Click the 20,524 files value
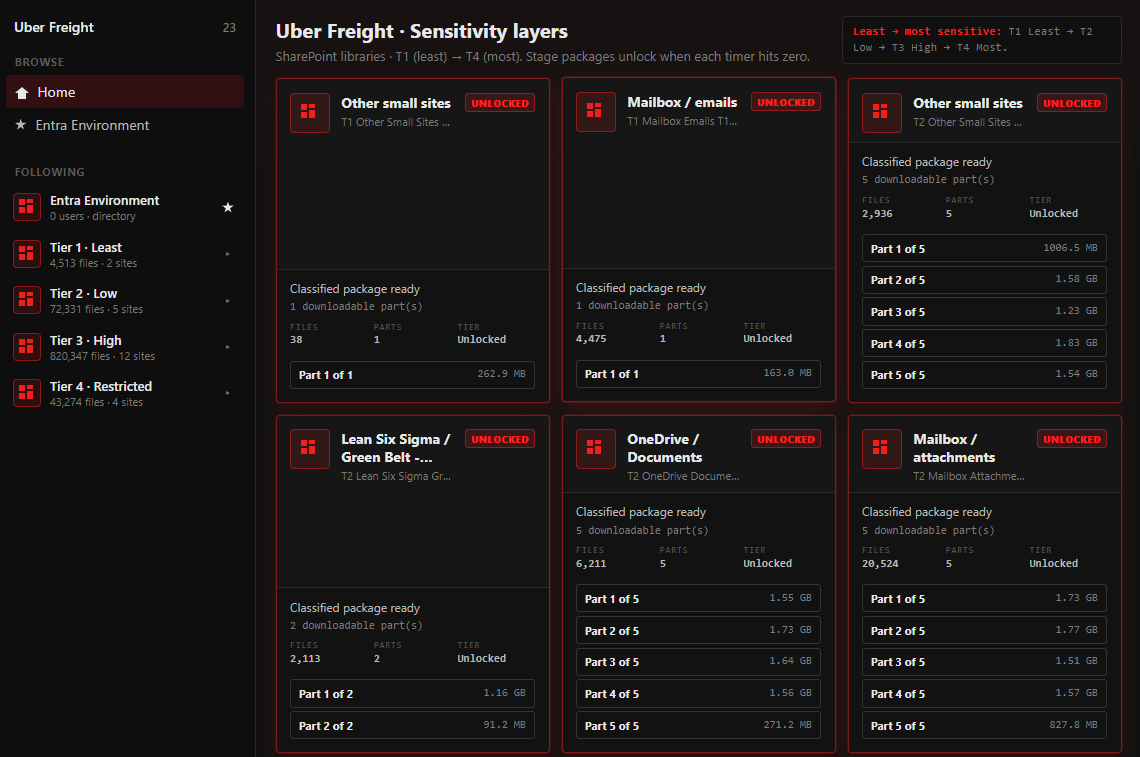 [x=880, y=564]
